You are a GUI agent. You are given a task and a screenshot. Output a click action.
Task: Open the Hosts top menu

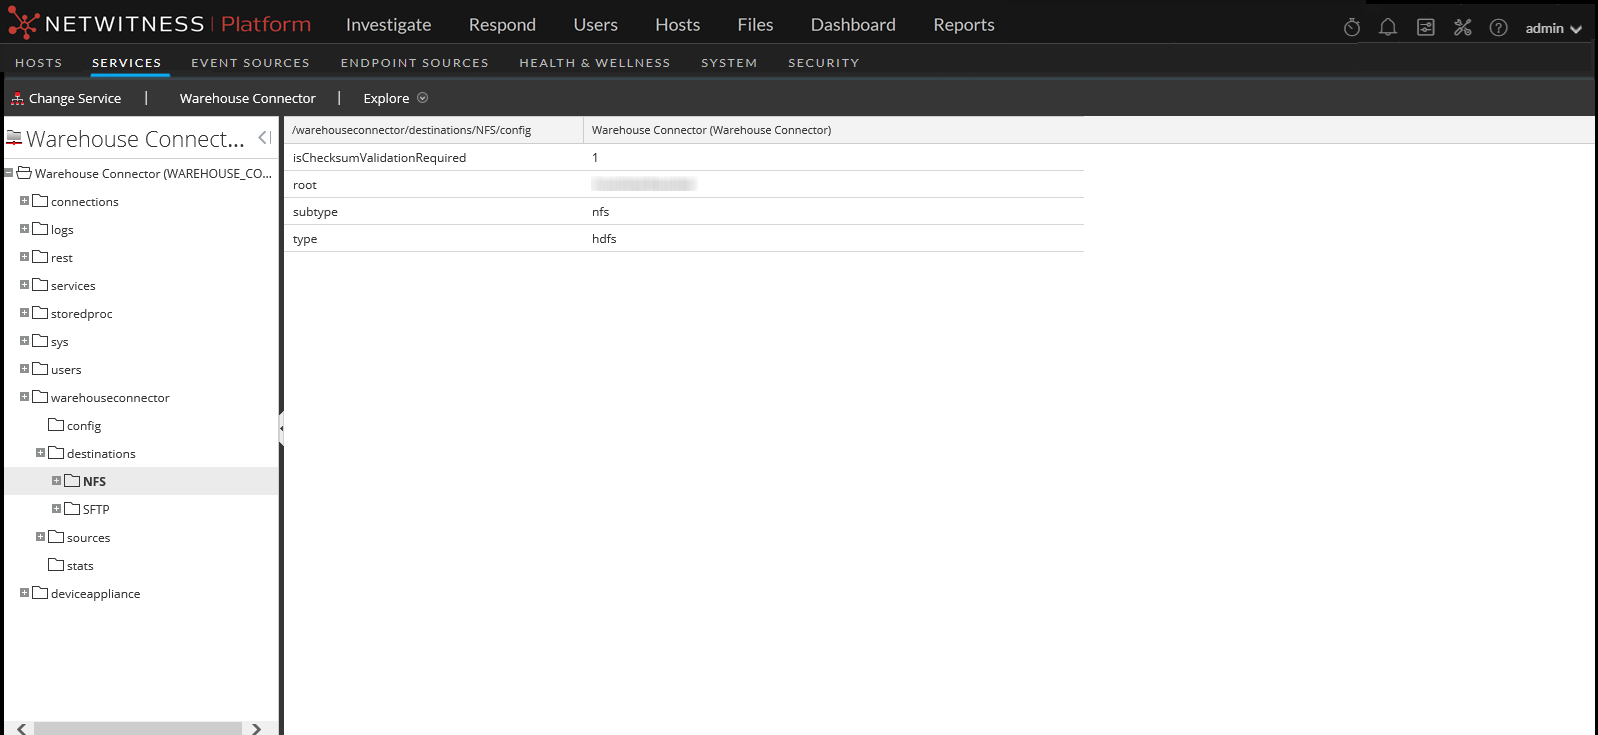pos(677,25)
